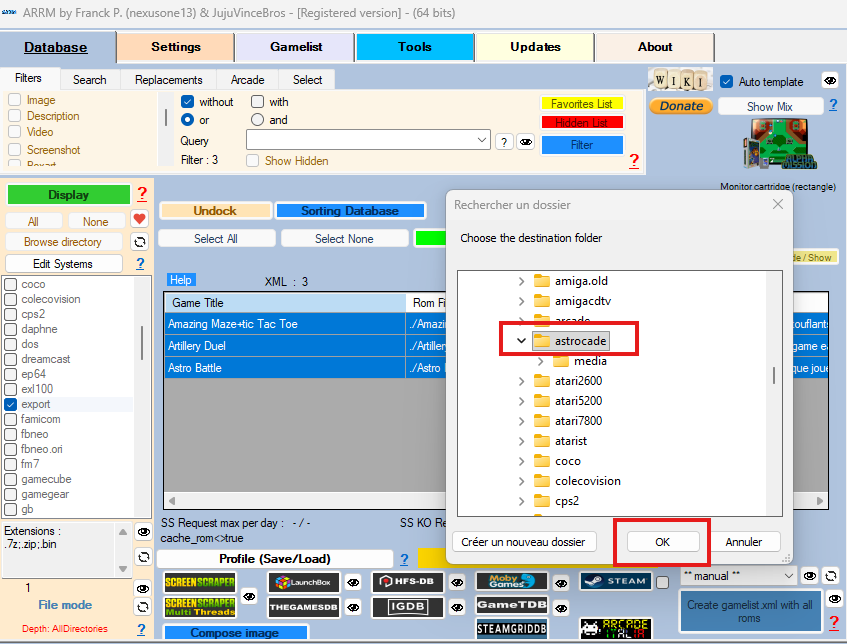Select the IGDB scraper logo
The height and width of the screenshot is (644, 847).
(408, 607)
